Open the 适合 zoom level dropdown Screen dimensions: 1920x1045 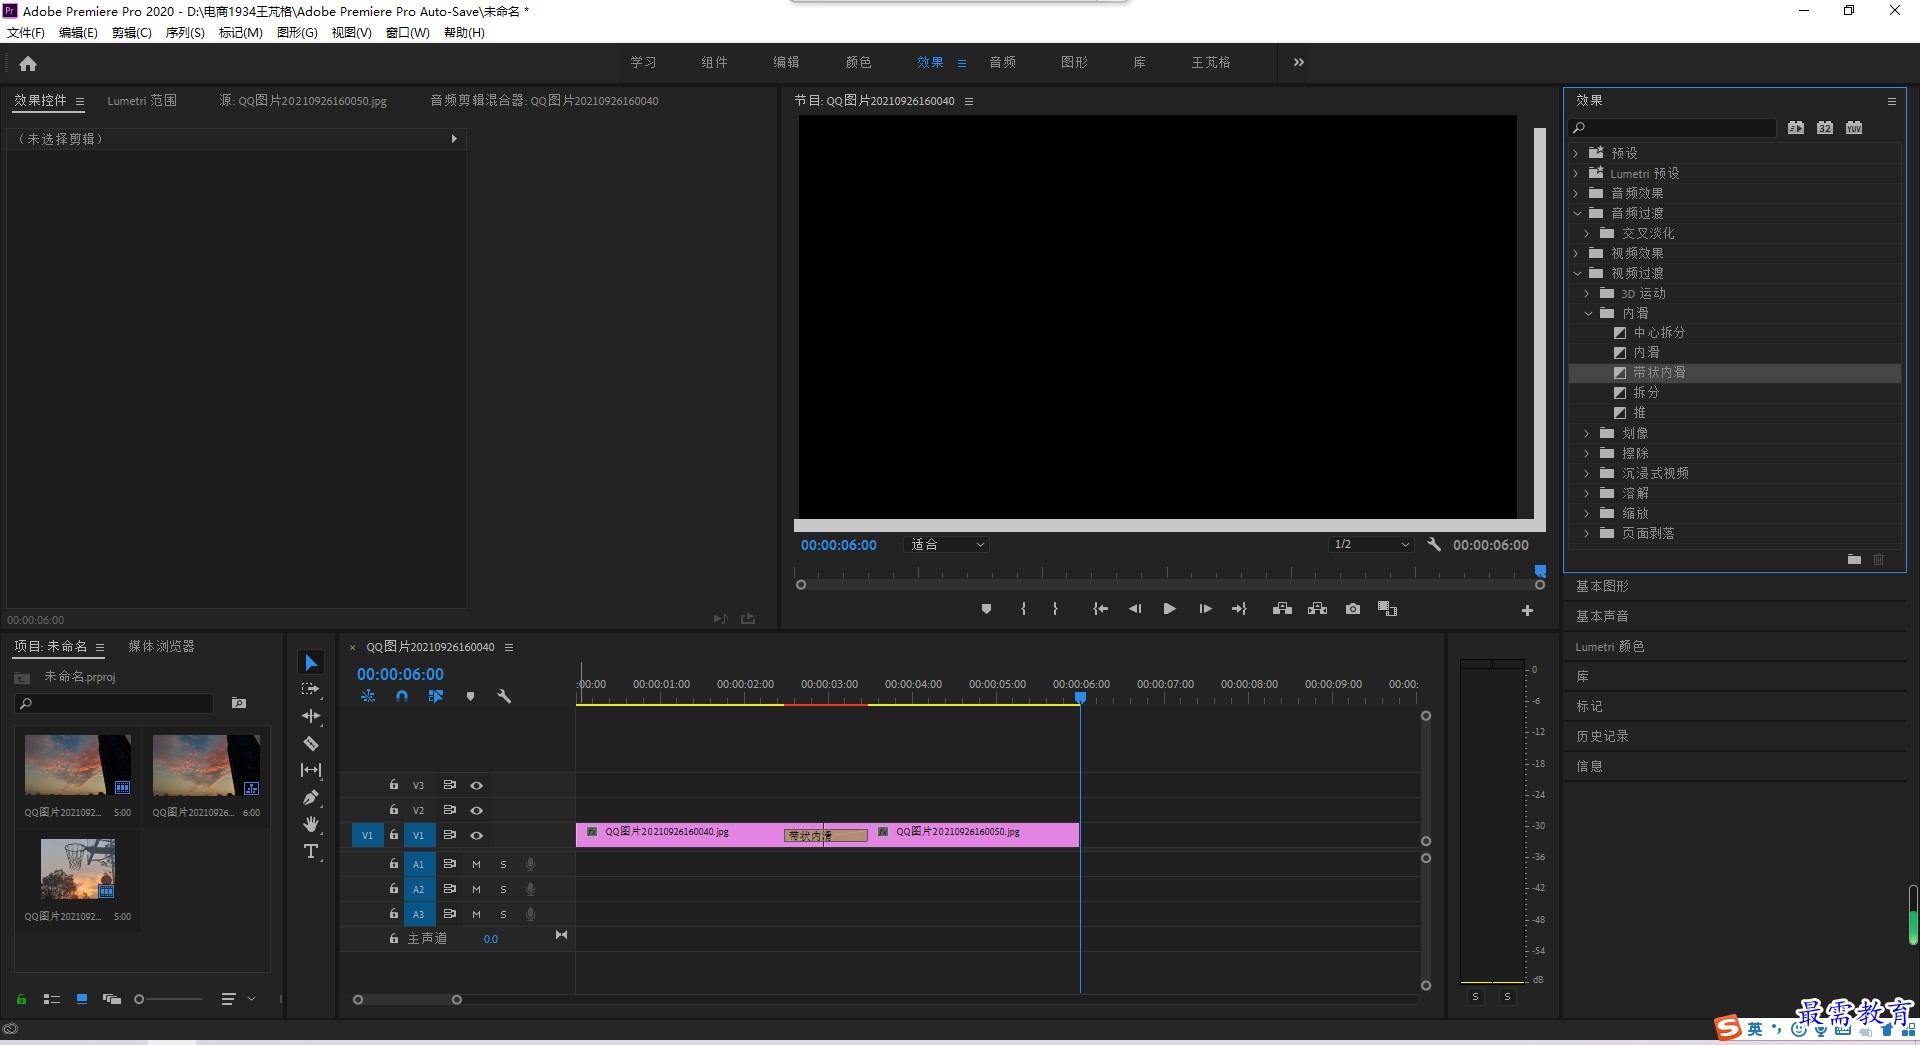(x=946, y=545)
